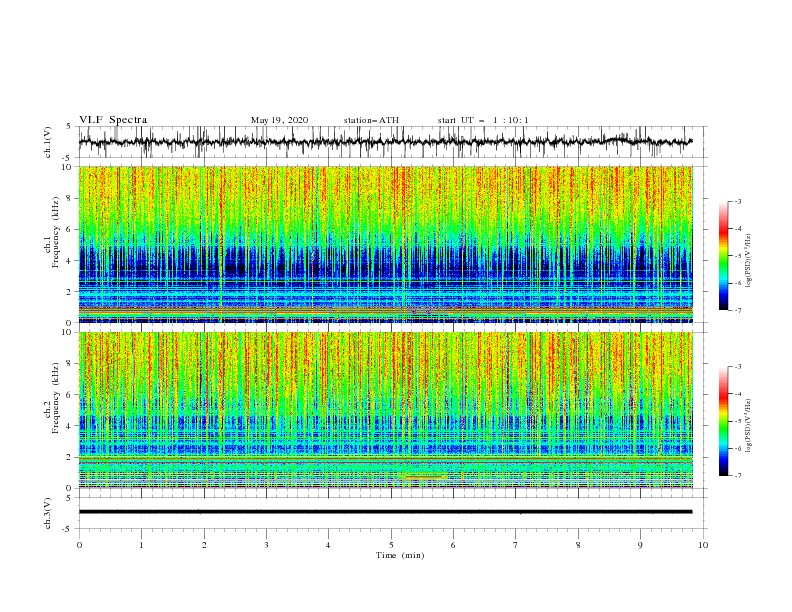Click the "2" tick on ch.2 frequency axis

click(x=69, y=457)
